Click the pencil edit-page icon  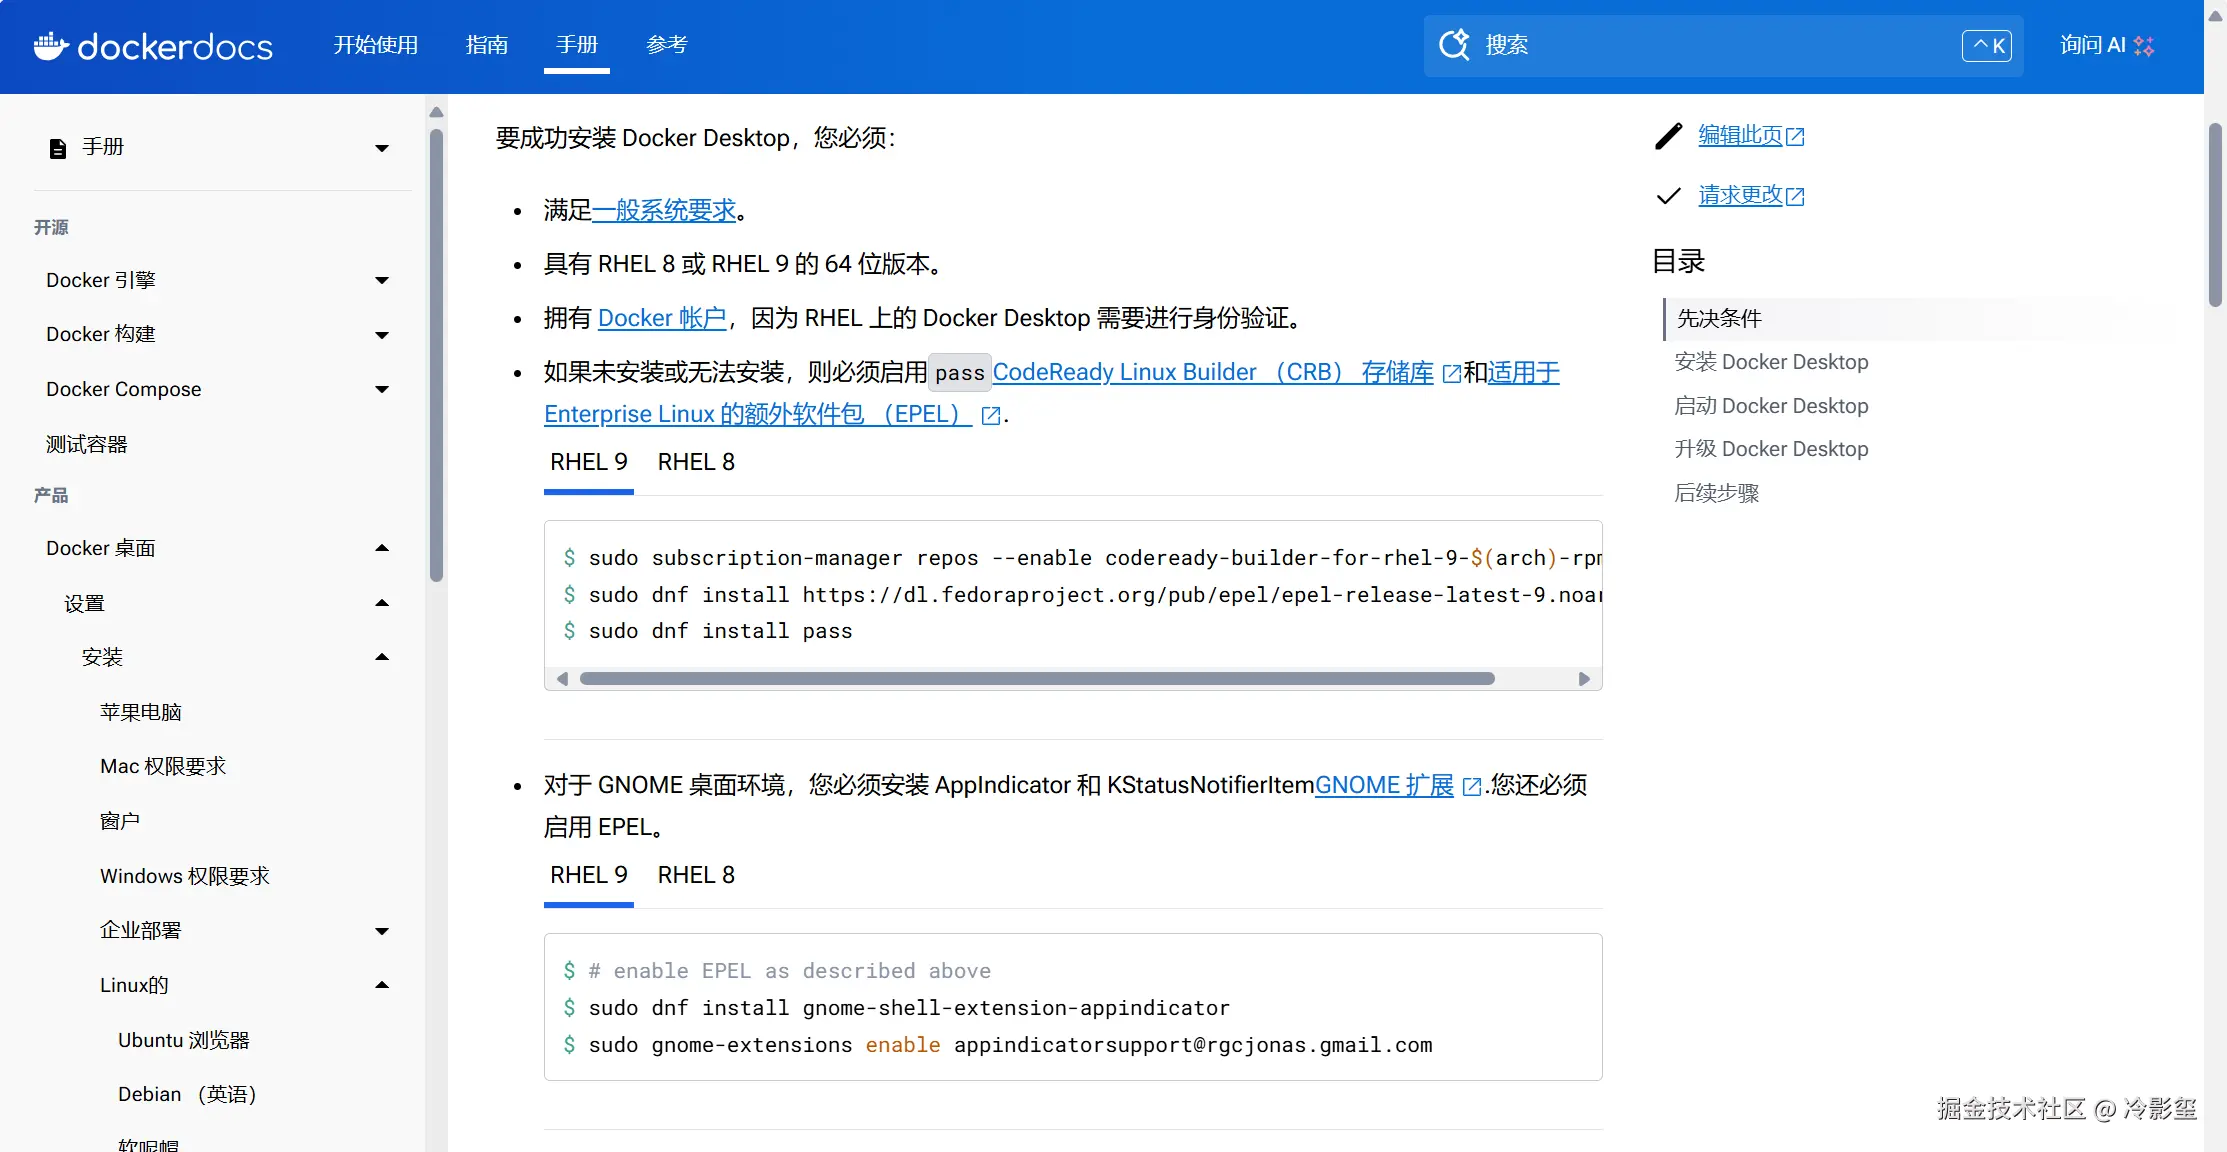coord(1668,136)
